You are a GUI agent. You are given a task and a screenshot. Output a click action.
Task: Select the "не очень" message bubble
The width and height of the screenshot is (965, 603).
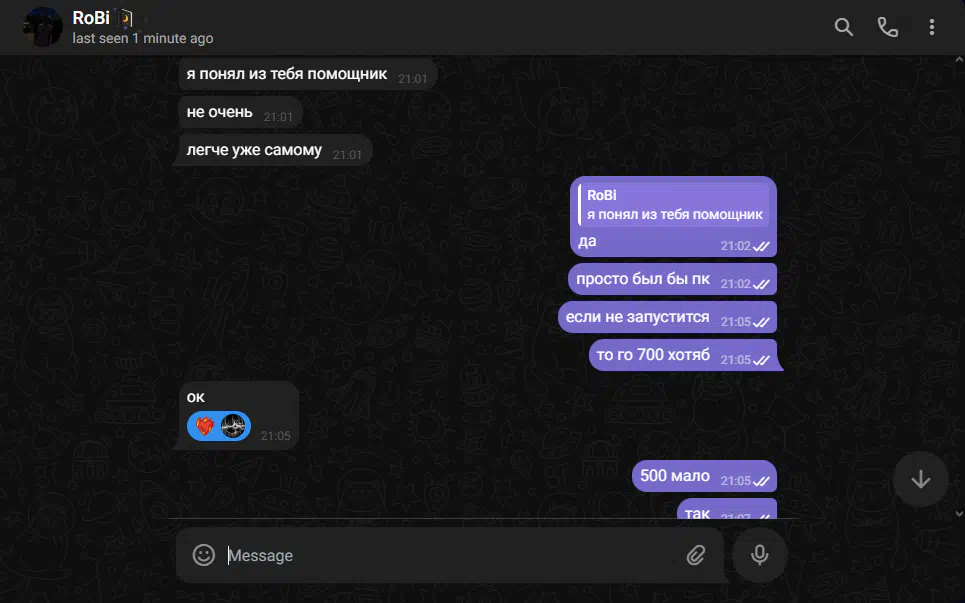click(240, 113)
